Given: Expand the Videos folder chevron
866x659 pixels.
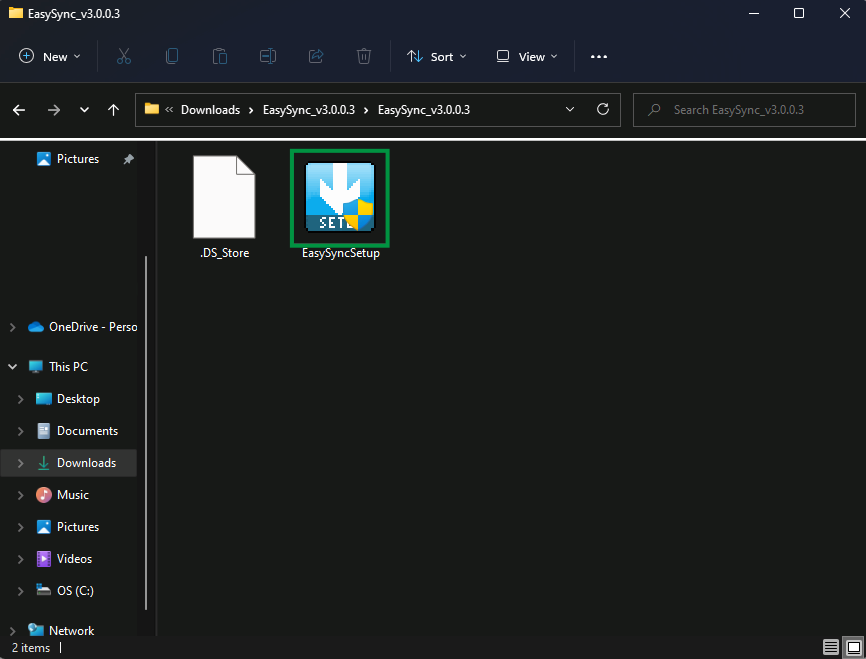Looking at the screenshot, I should pyautogui.click(x=20, y=559).
